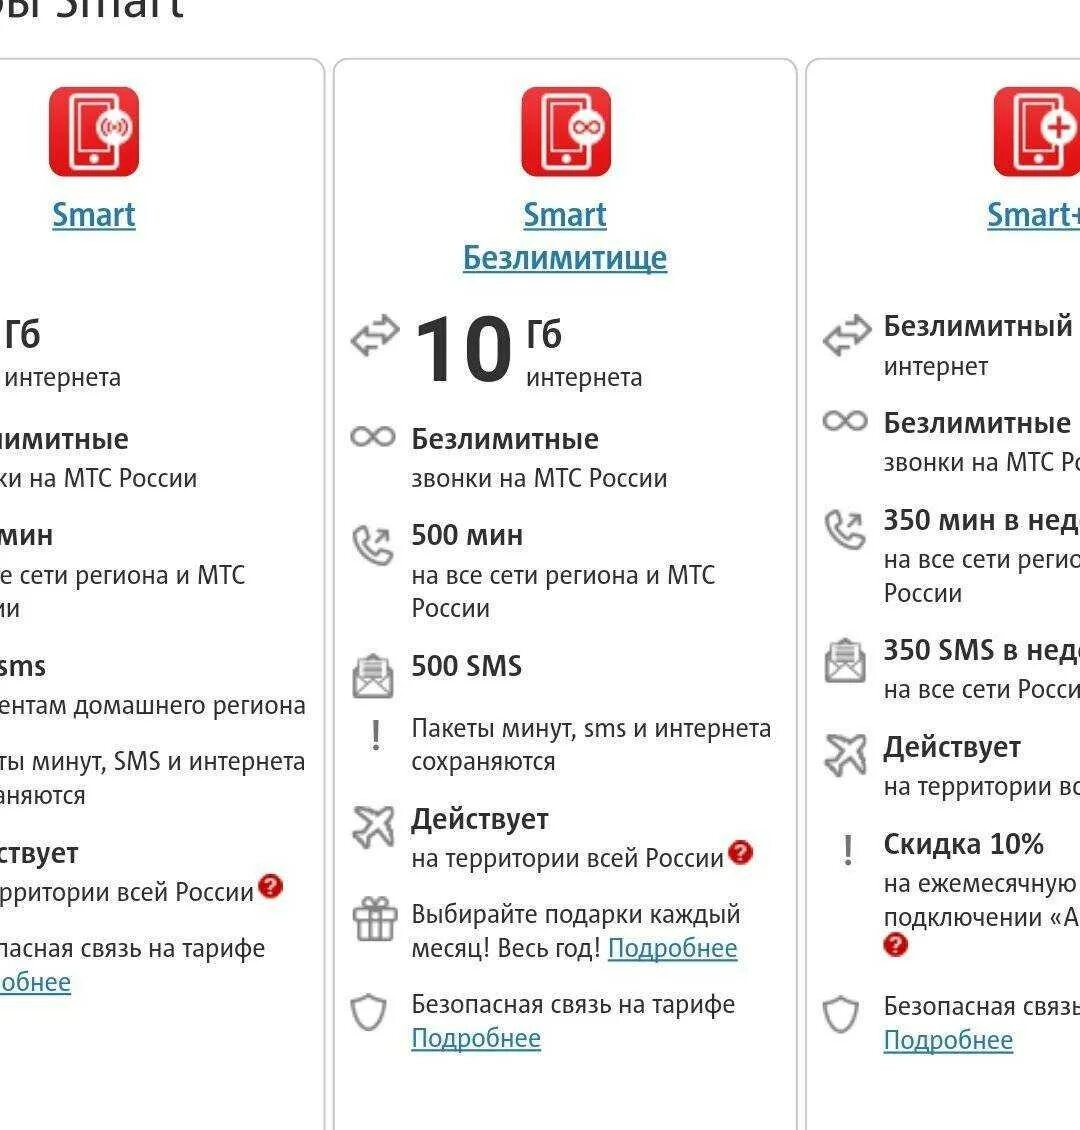
Task: Click the arrows icon beside 10 Гб интернета
Action: (x=375, y=336)
